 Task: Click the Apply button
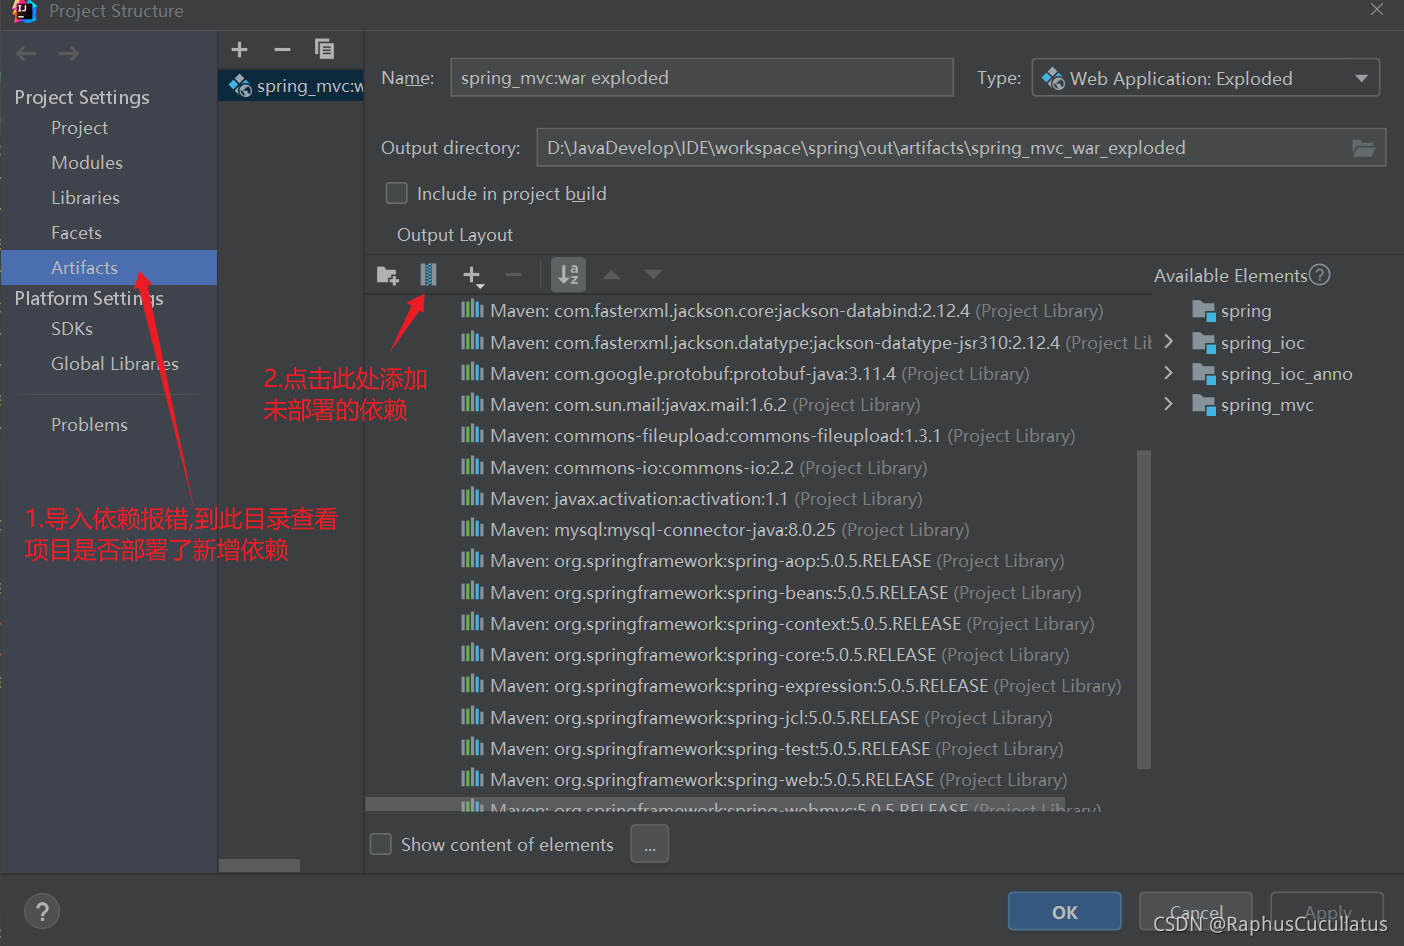point(1327,912)
